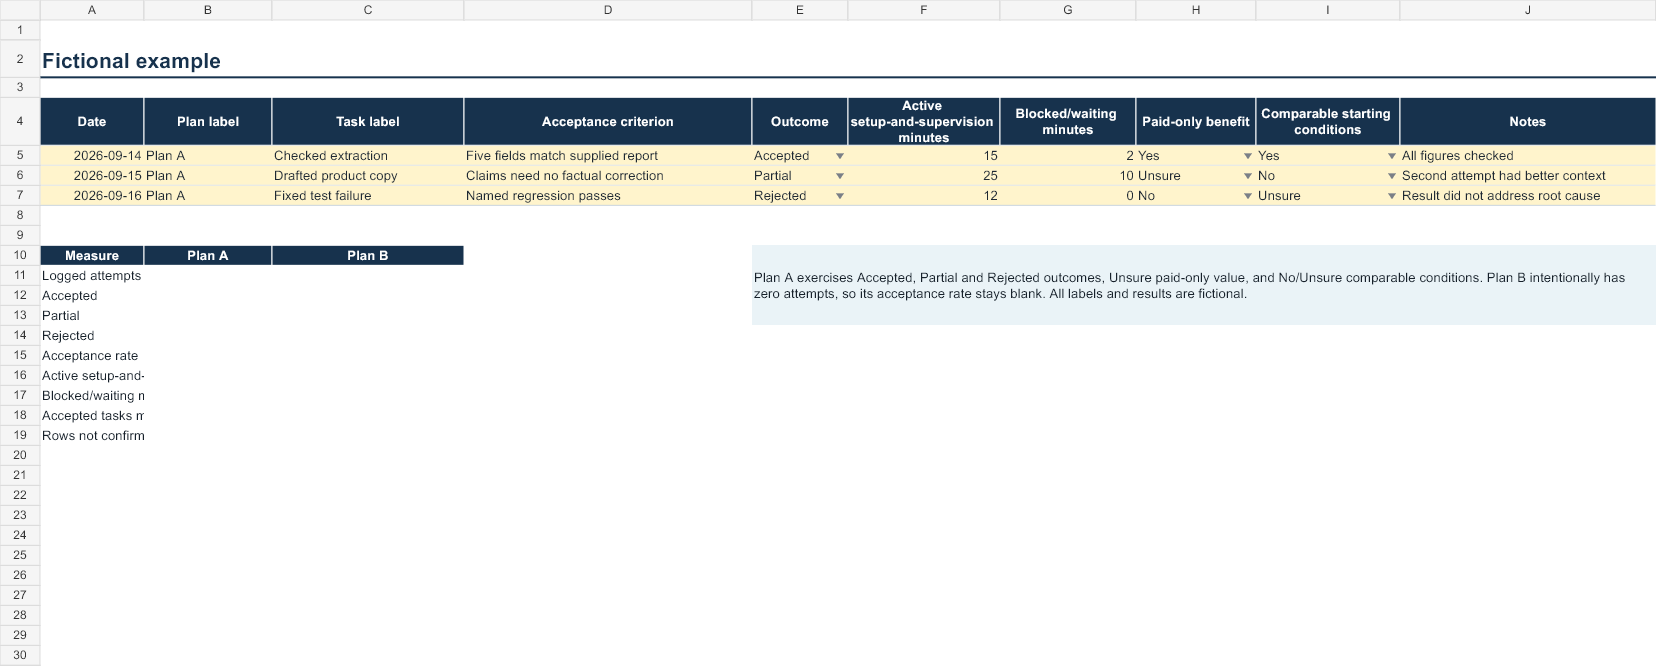Select row 10 header
This screenshot has width=1656, height=666.
(x=20, y=255)
